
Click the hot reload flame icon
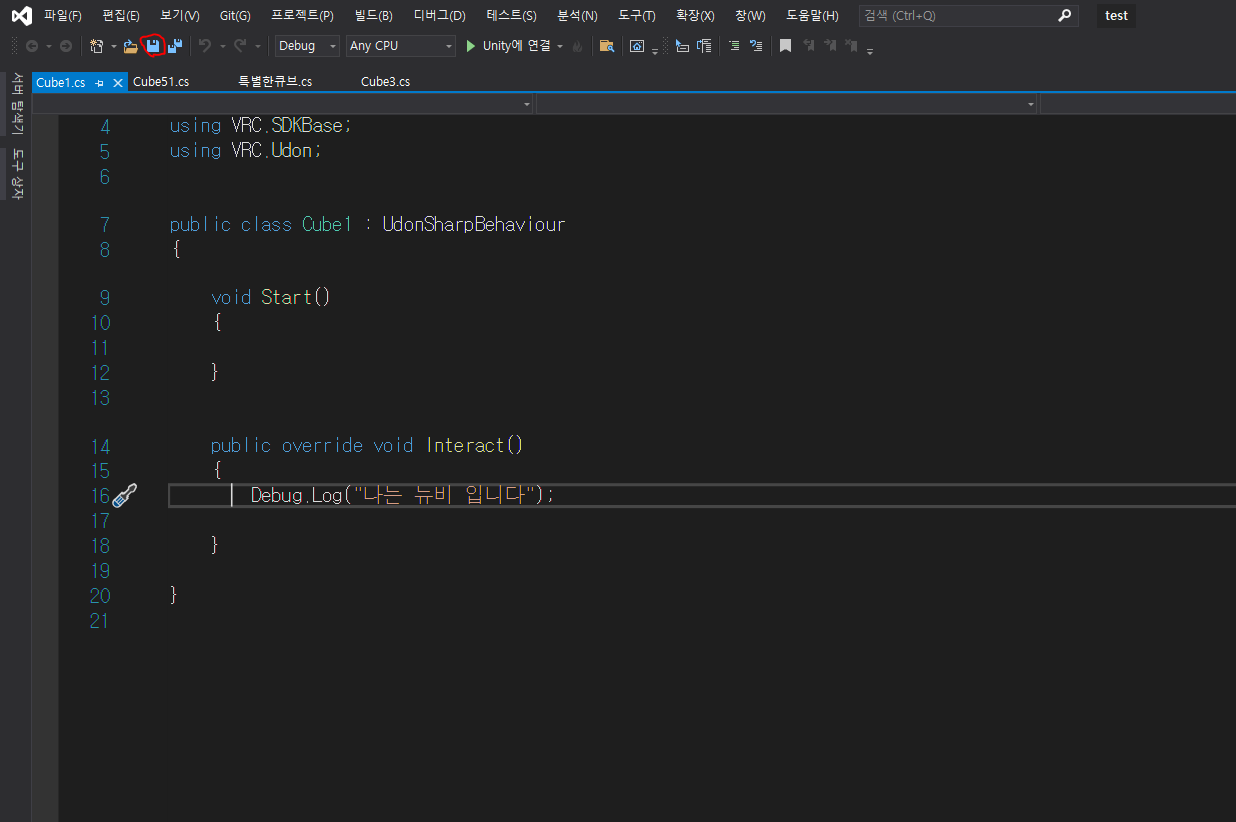tap(577, 46)
